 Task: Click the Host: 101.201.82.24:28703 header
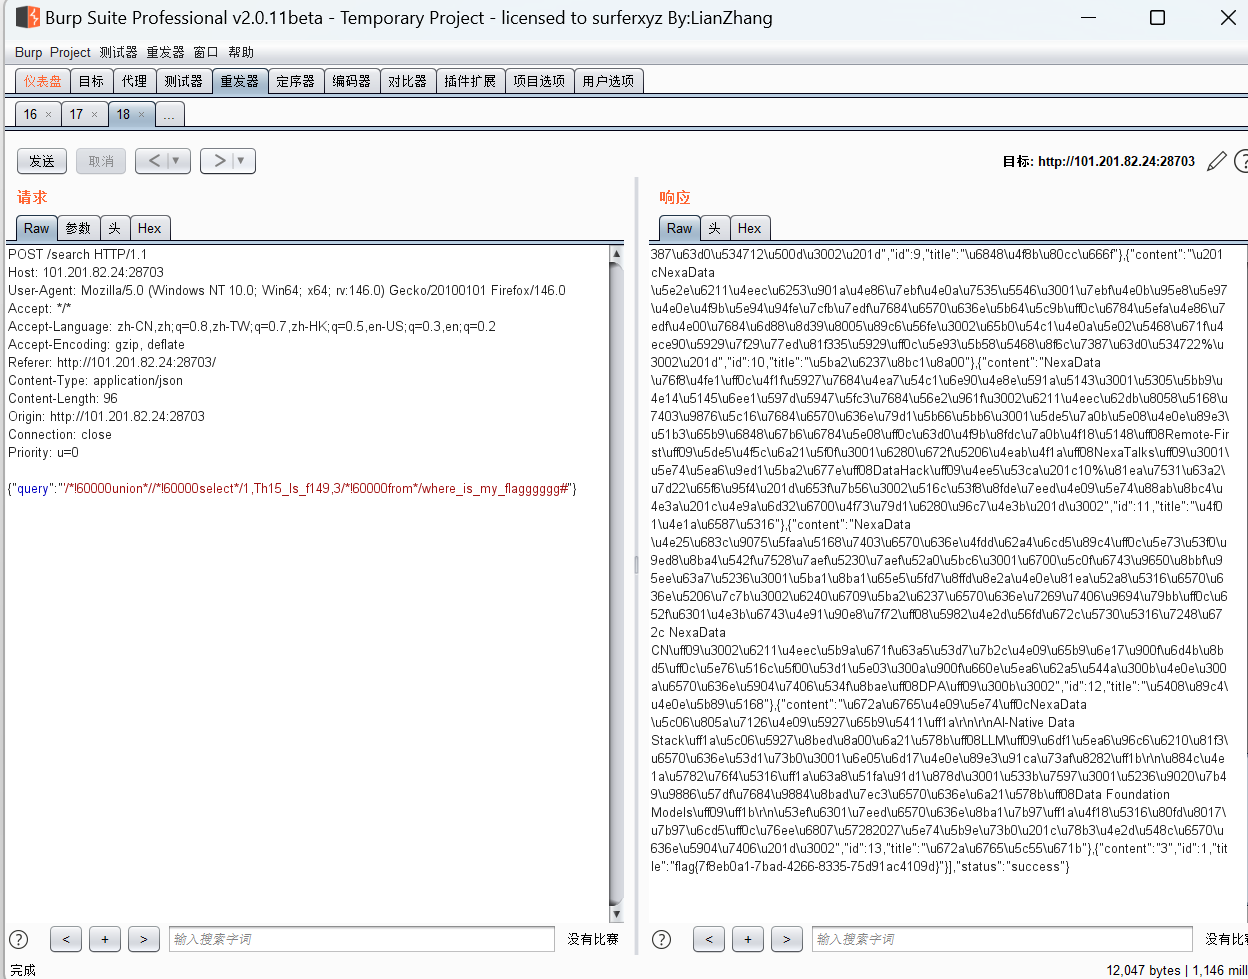click(86, 272)
